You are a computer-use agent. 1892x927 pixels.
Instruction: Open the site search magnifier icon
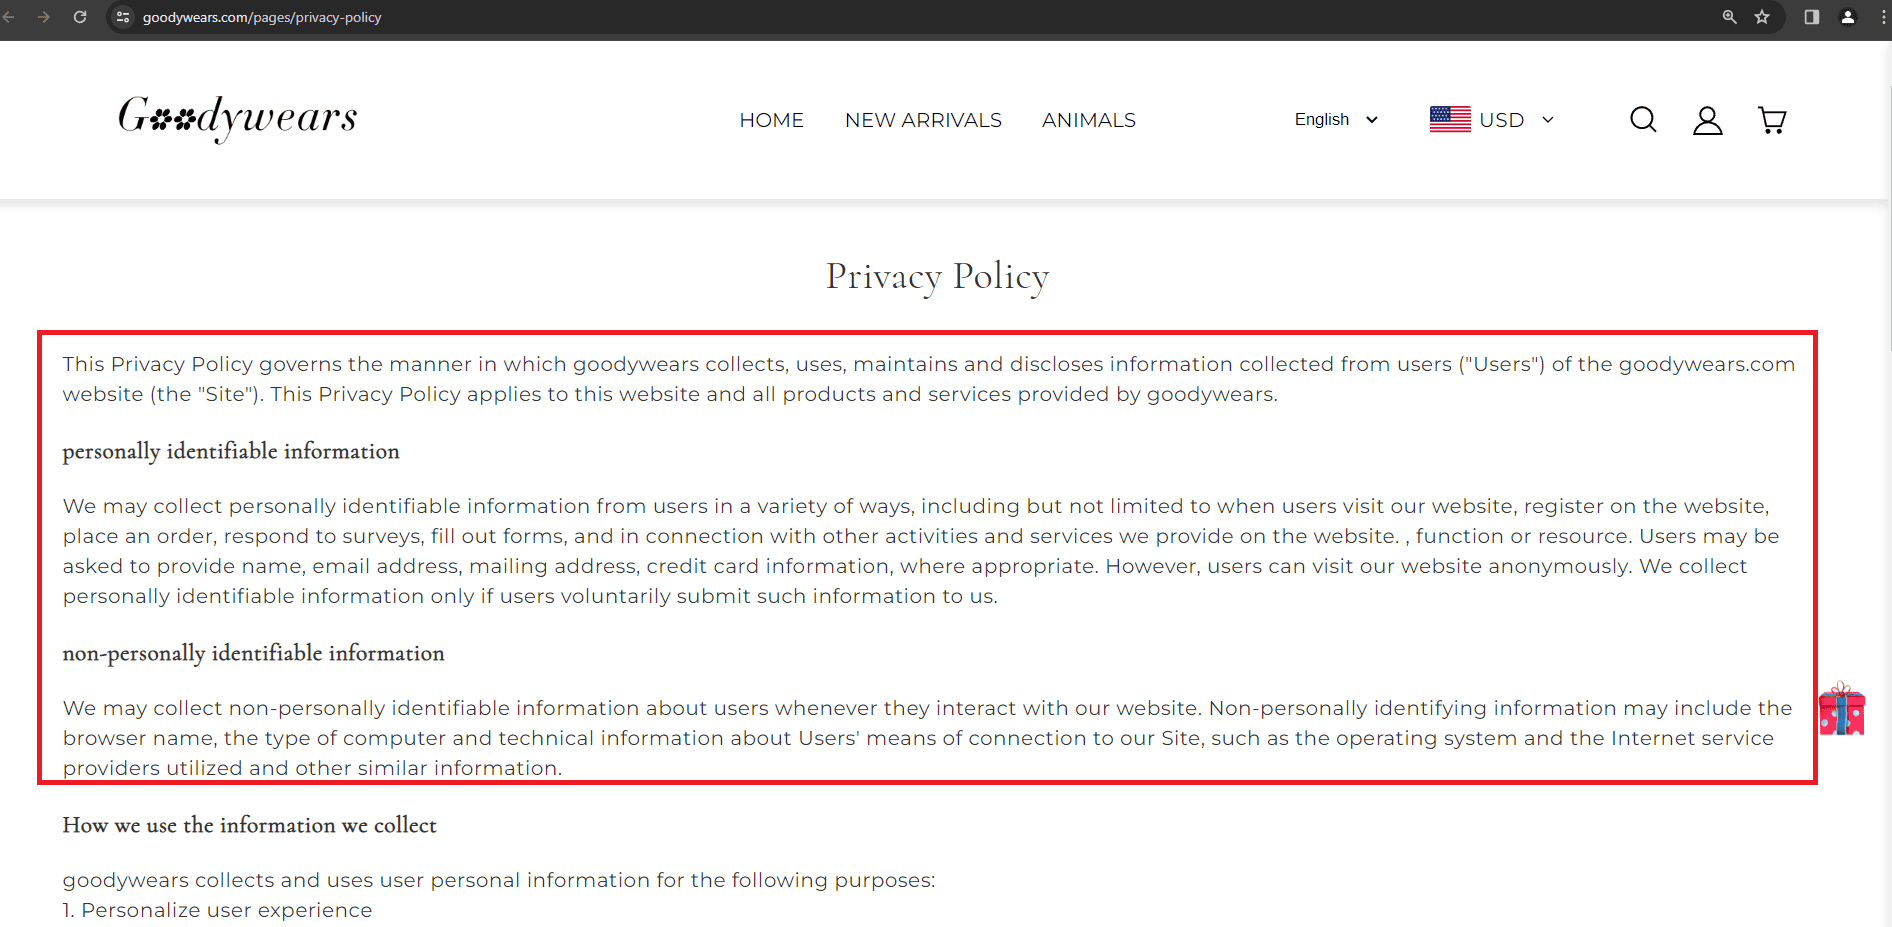click(x=1643, y=120)
